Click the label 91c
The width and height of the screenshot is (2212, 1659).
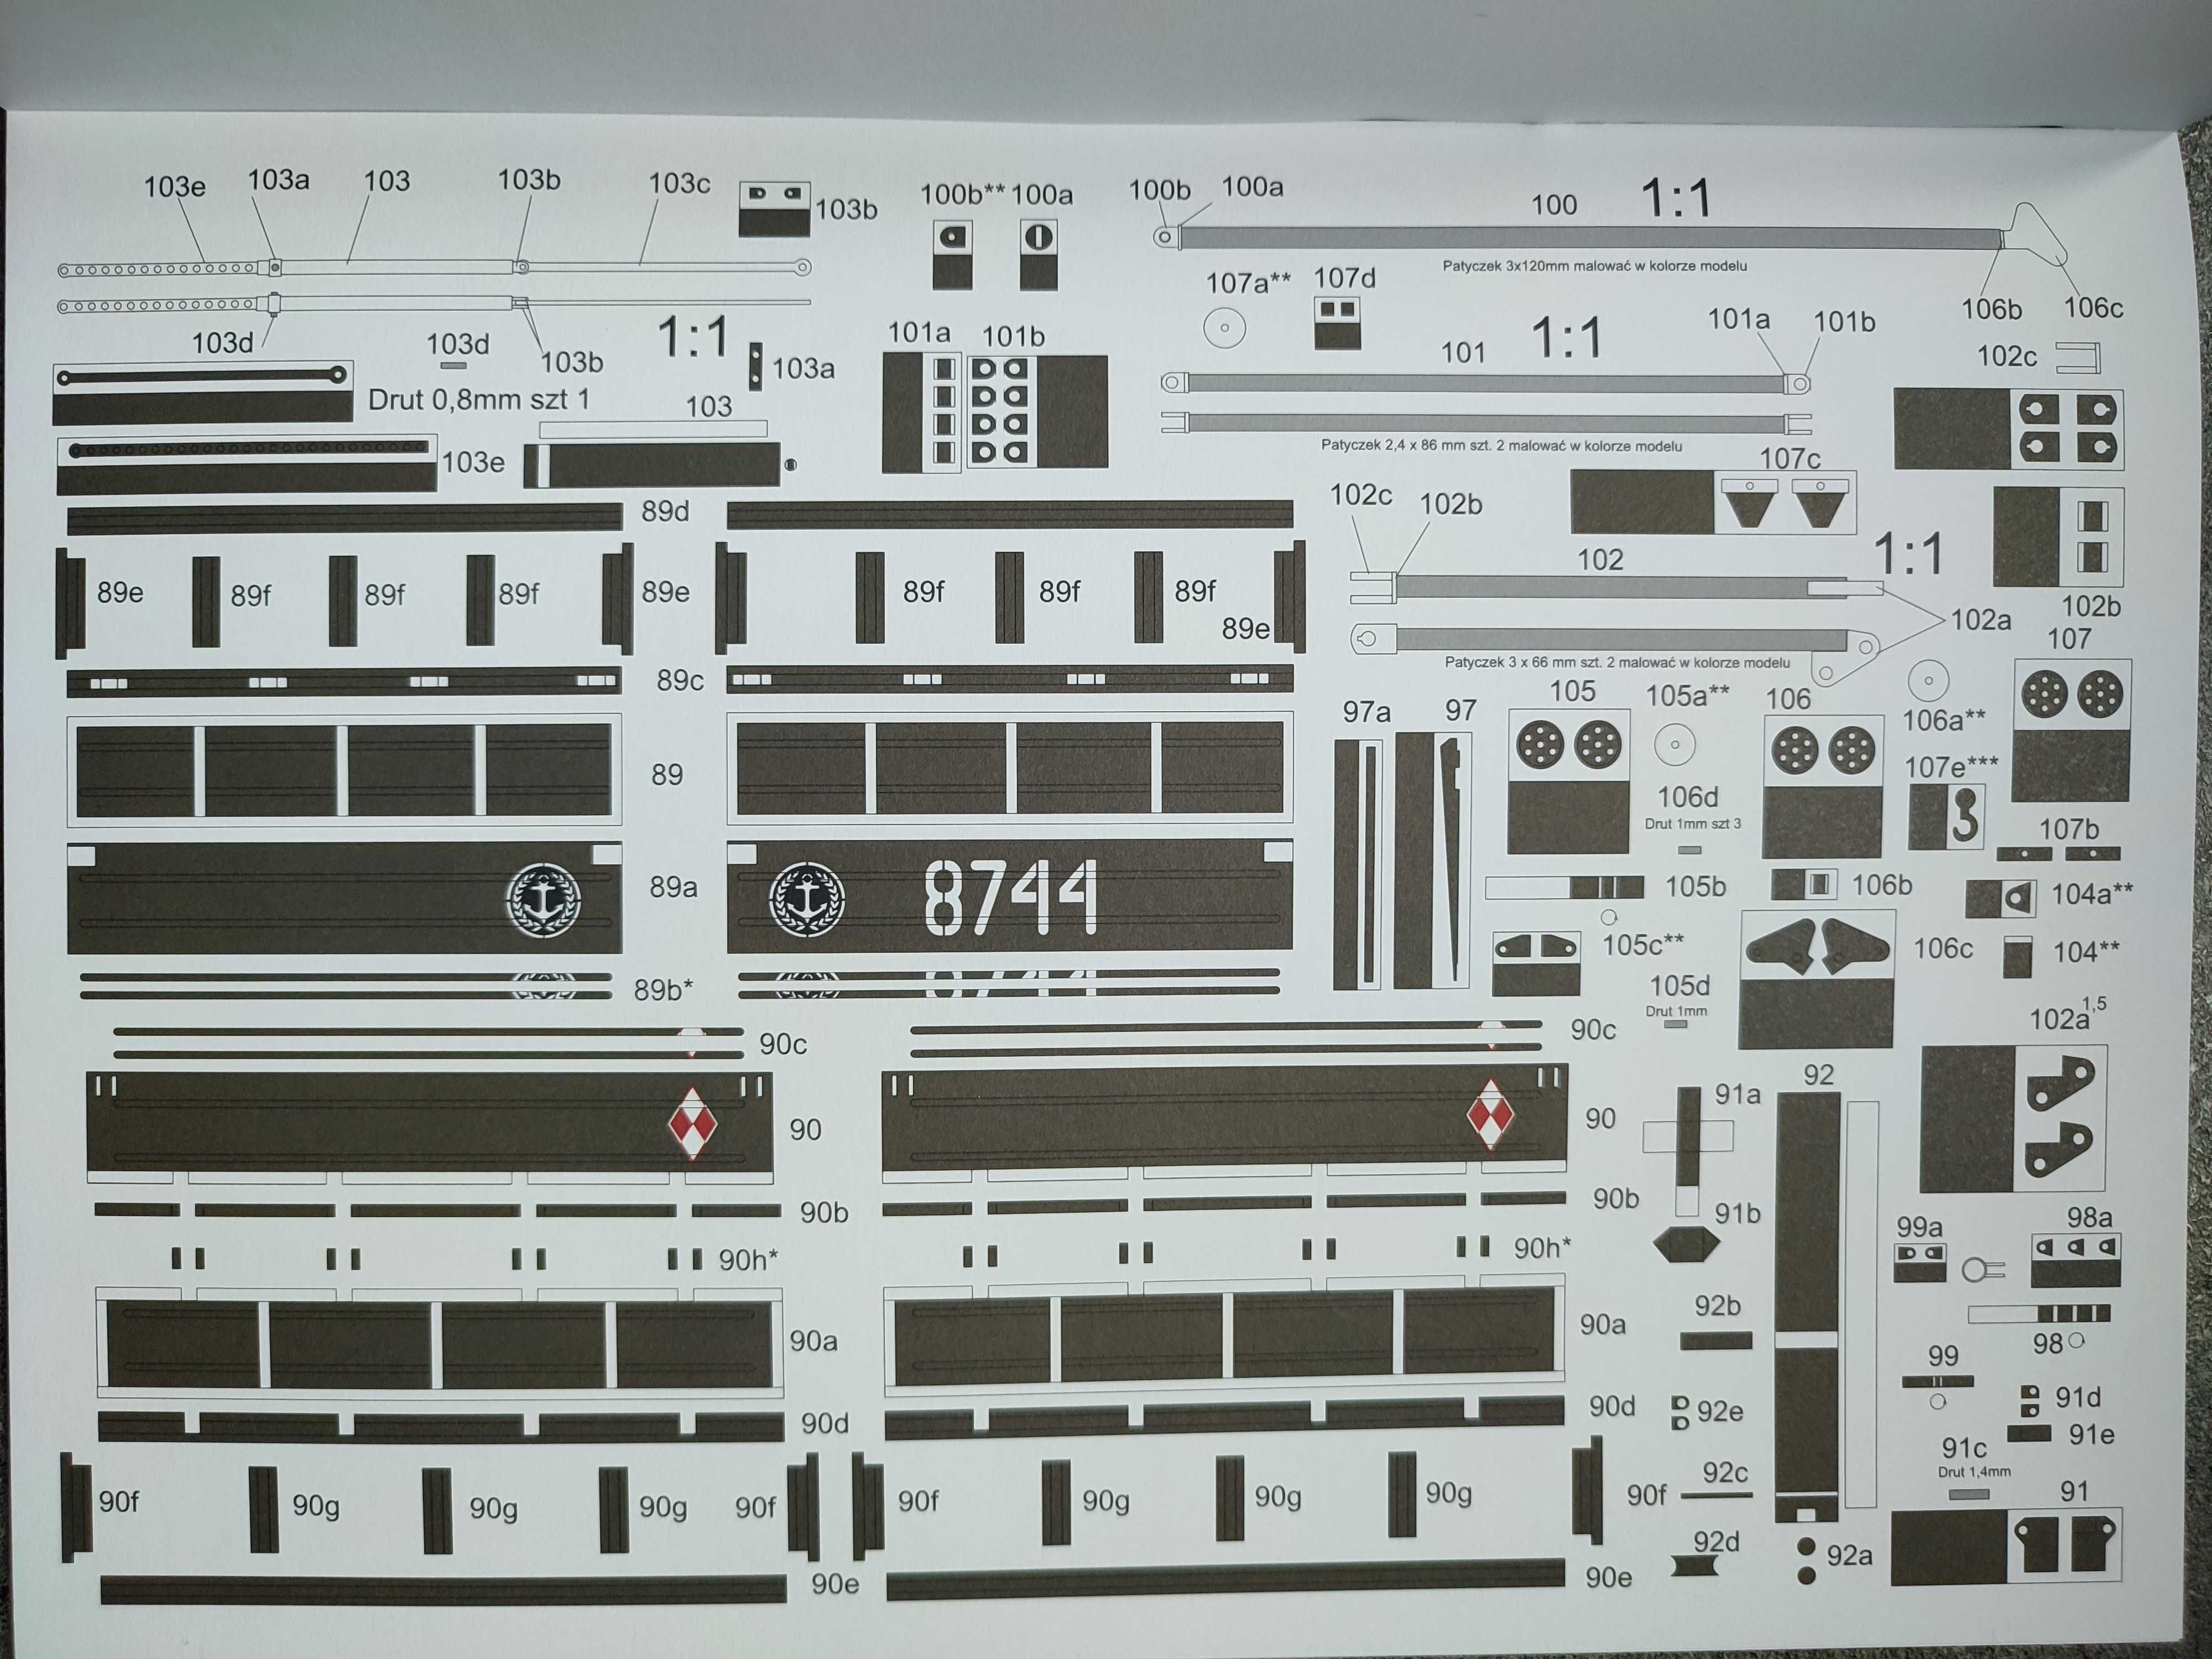[1964, 1448]
